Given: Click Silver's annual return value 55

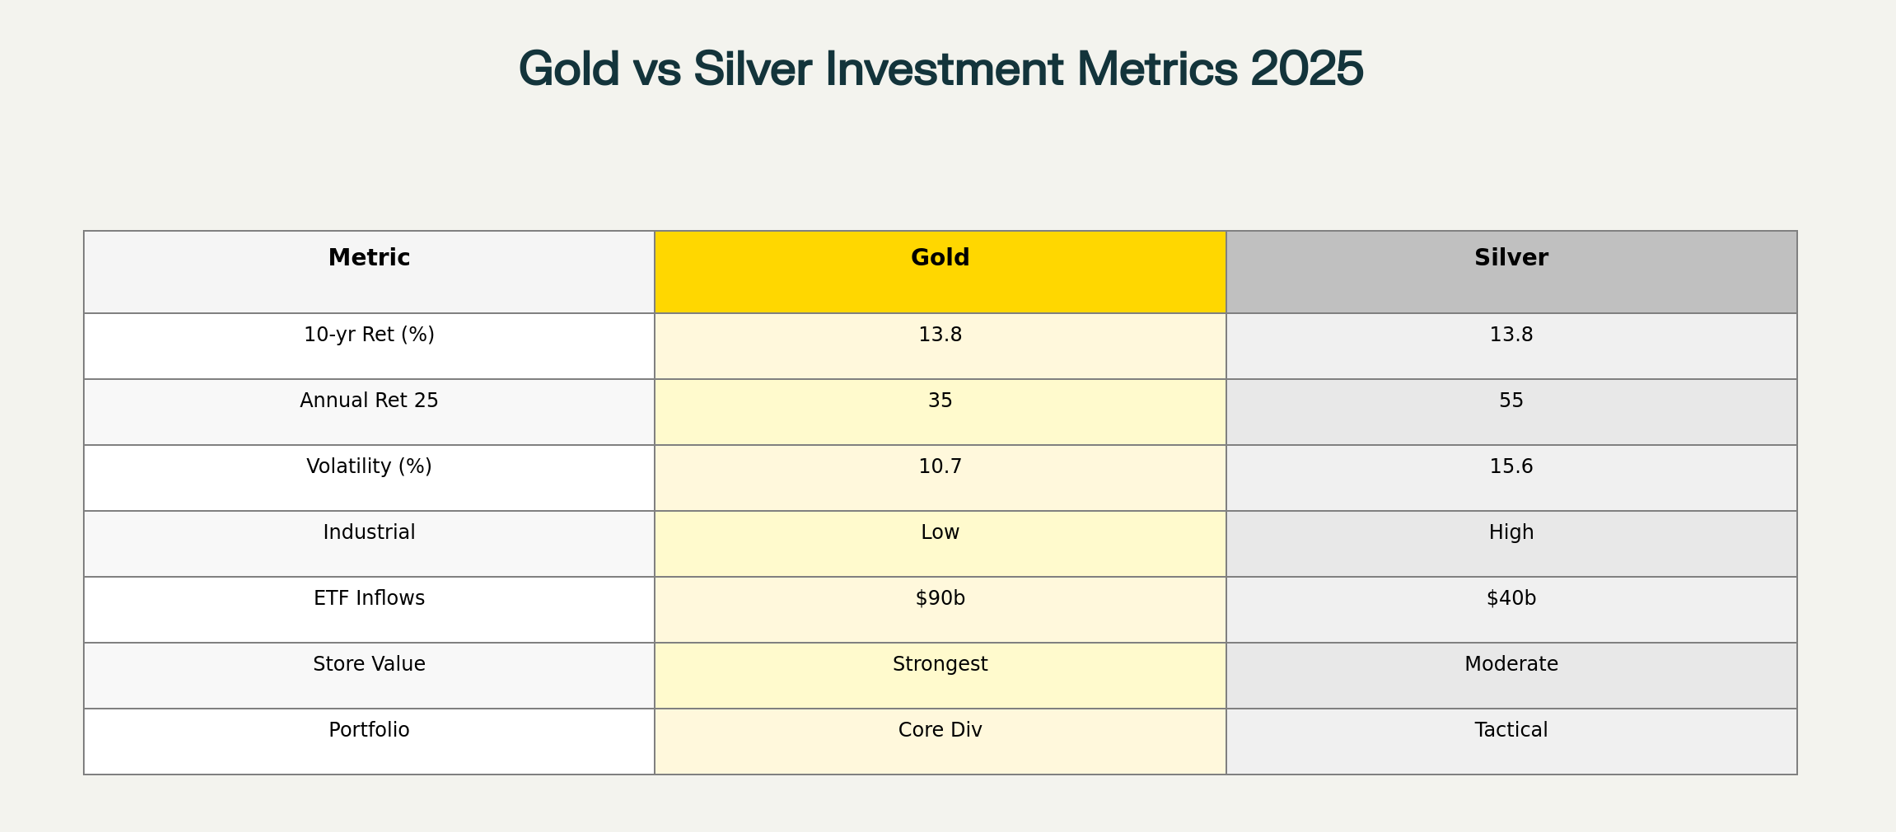Looking at the screenshot, I should [x=1511, y=401].
